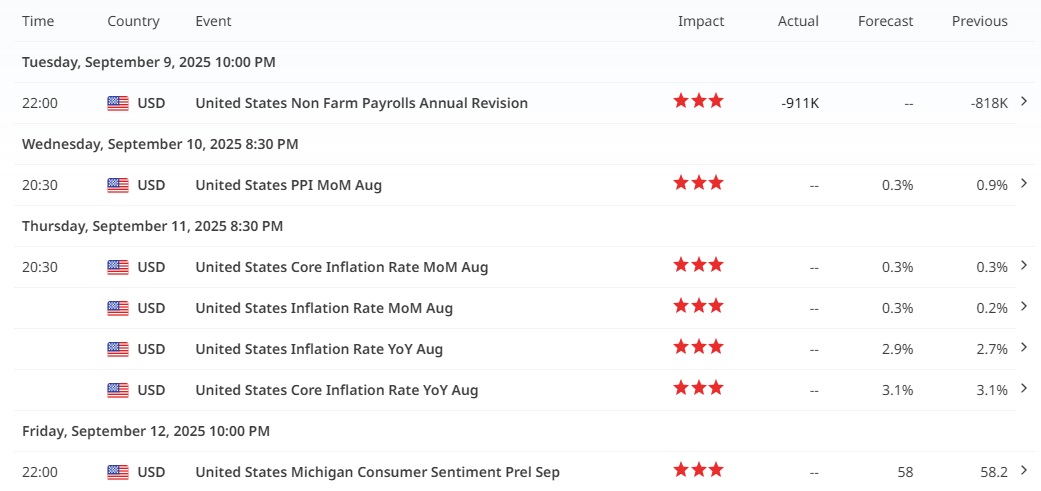Click the flag icon for Core Inflation MoM
The image size is (1041, 491).
click(118, 267)
